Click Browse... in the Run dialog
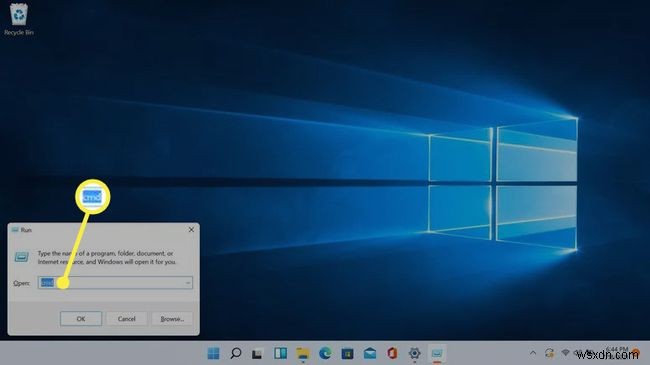Viewport: 650px width, 365px height. tap(172, 319)
